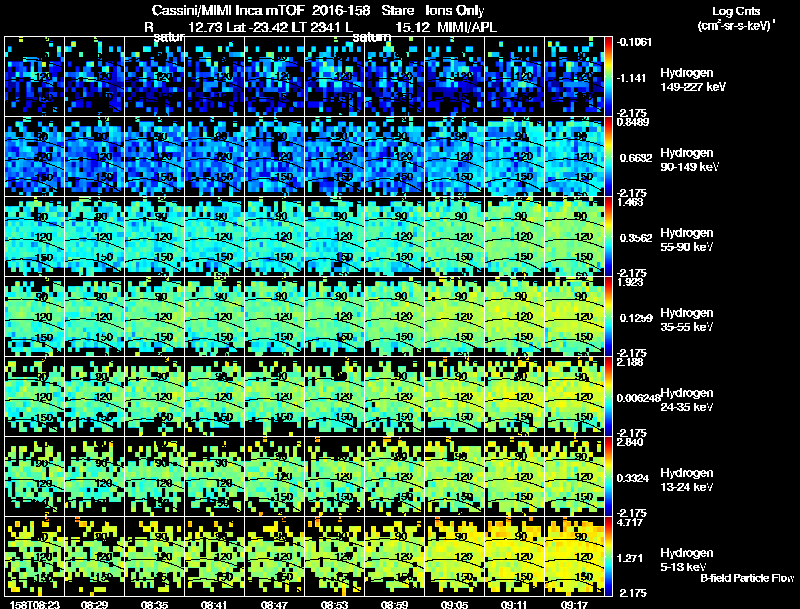Click the '08:41' time label
This screenshot has width=800, height=609.
(214, 604)
